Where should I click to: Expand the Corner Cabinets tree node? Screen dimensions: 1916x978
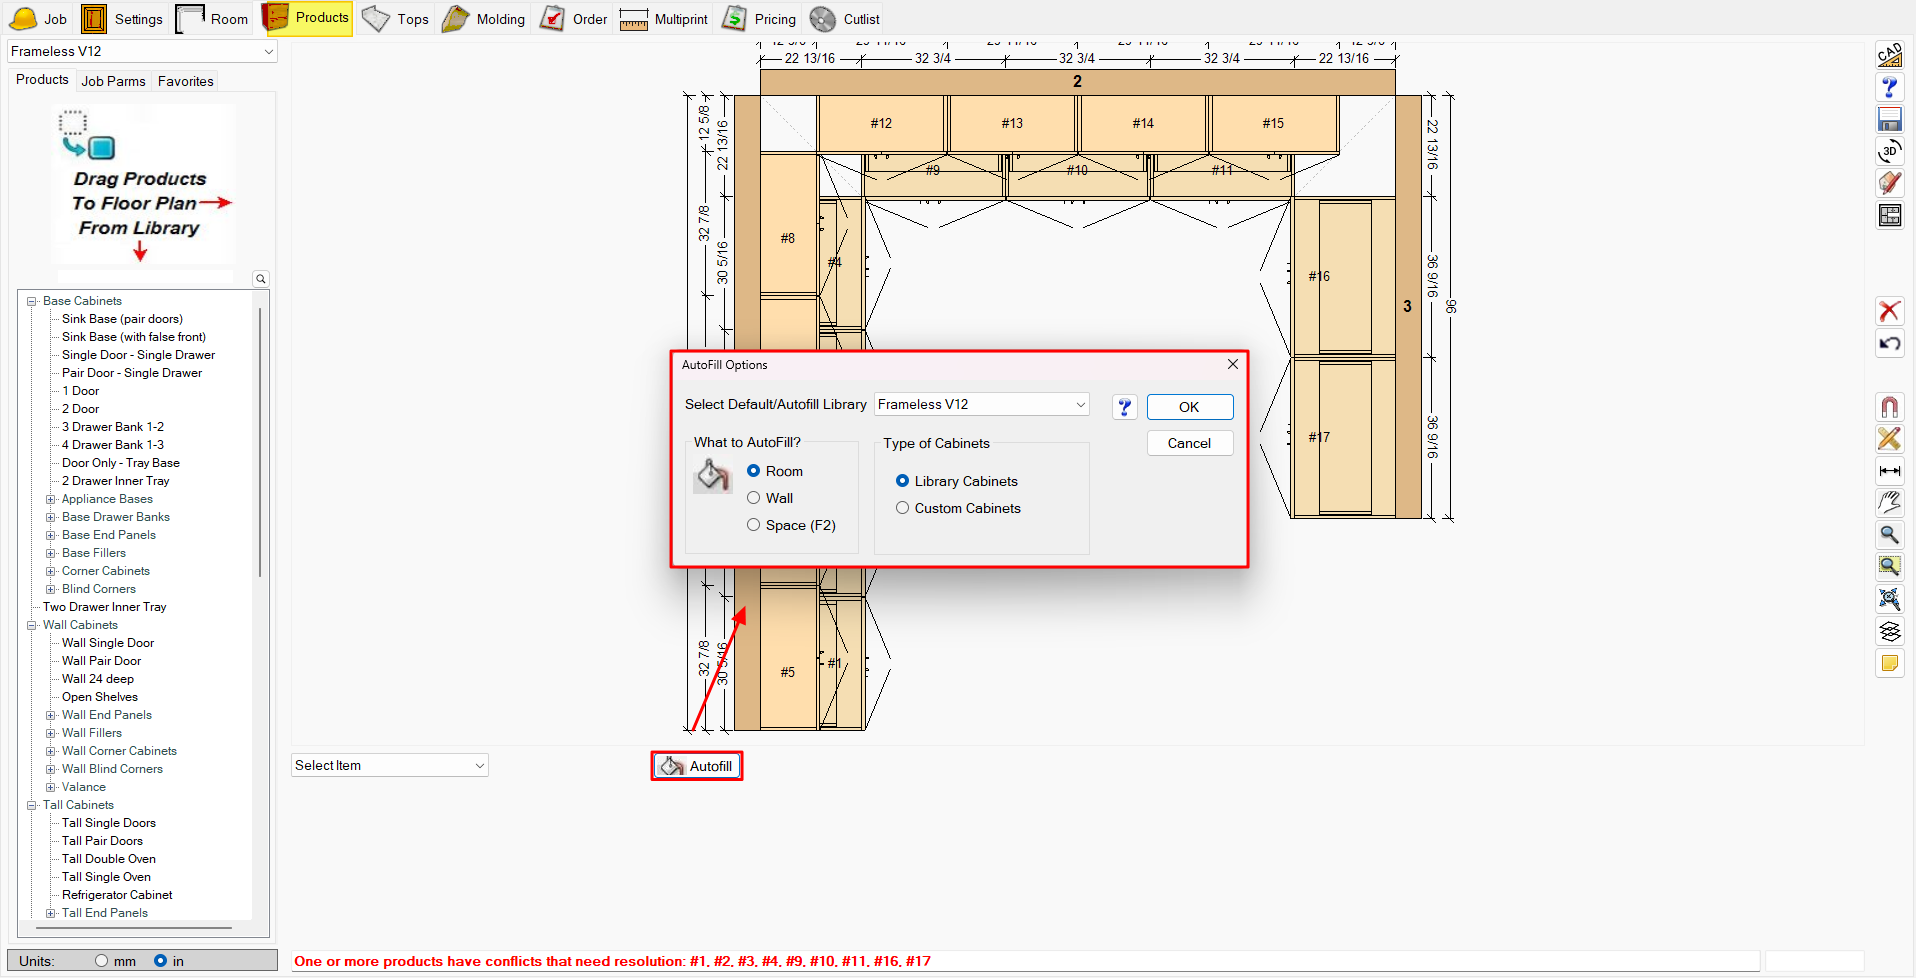[x=51, y=571]
